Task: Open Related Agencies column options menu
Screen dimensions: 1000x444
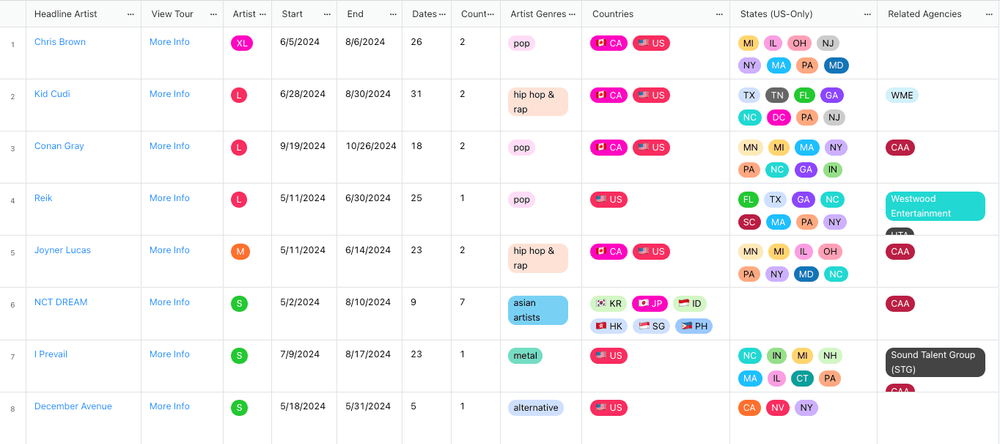Action: (x=990, y=14)
